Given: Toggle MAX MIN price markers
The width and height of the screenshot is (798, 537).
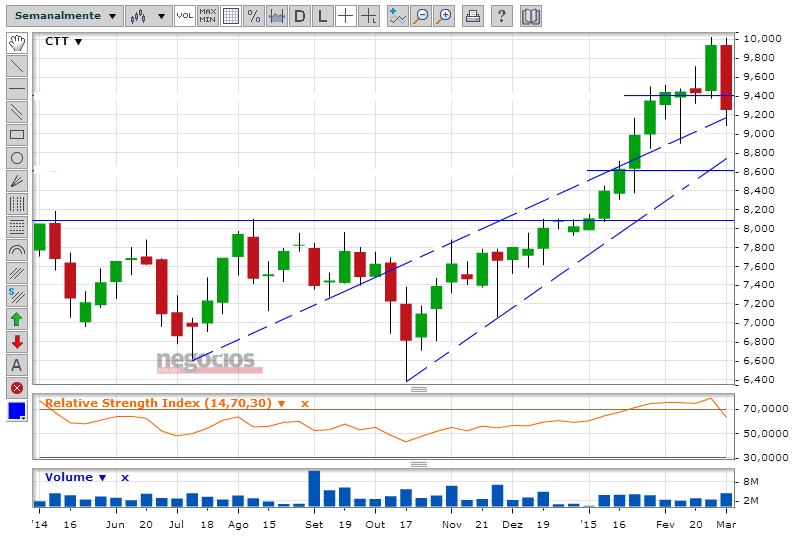Looking at the screenshot, I should (x=208, y=16).
